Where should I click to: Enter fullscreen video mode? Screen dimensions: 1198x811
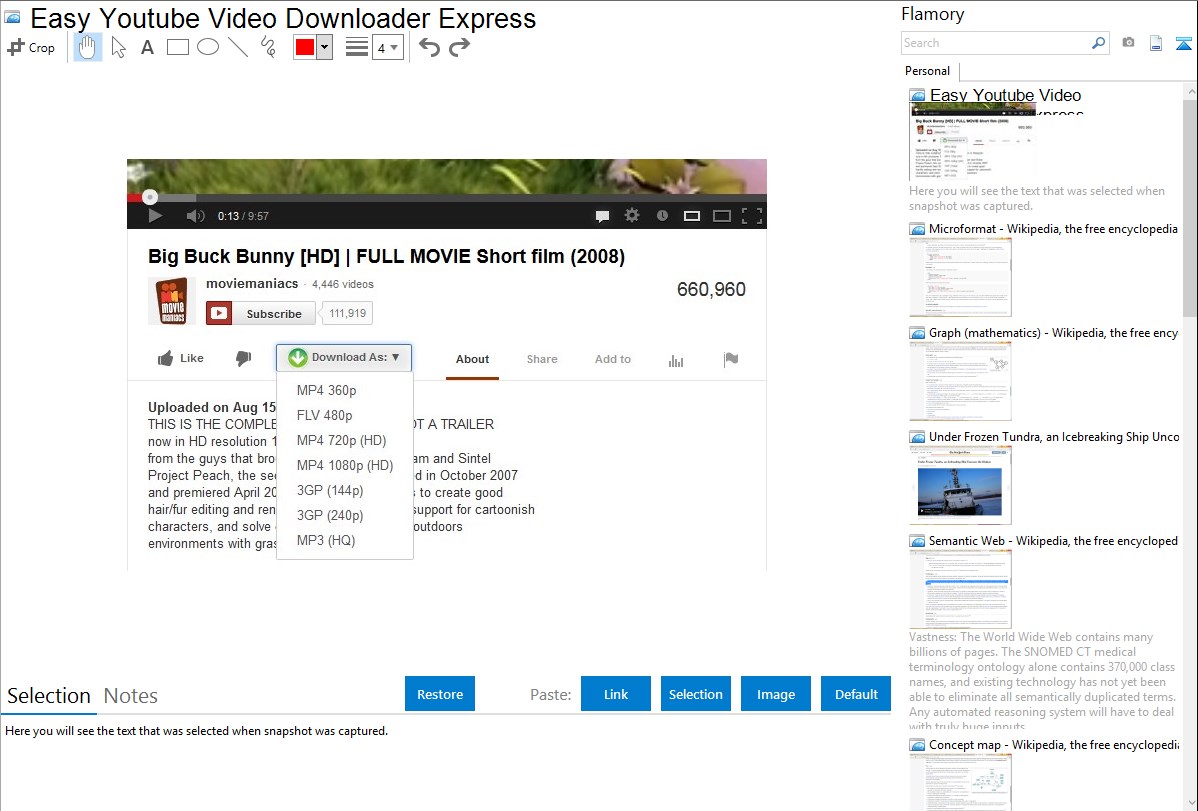752,216
